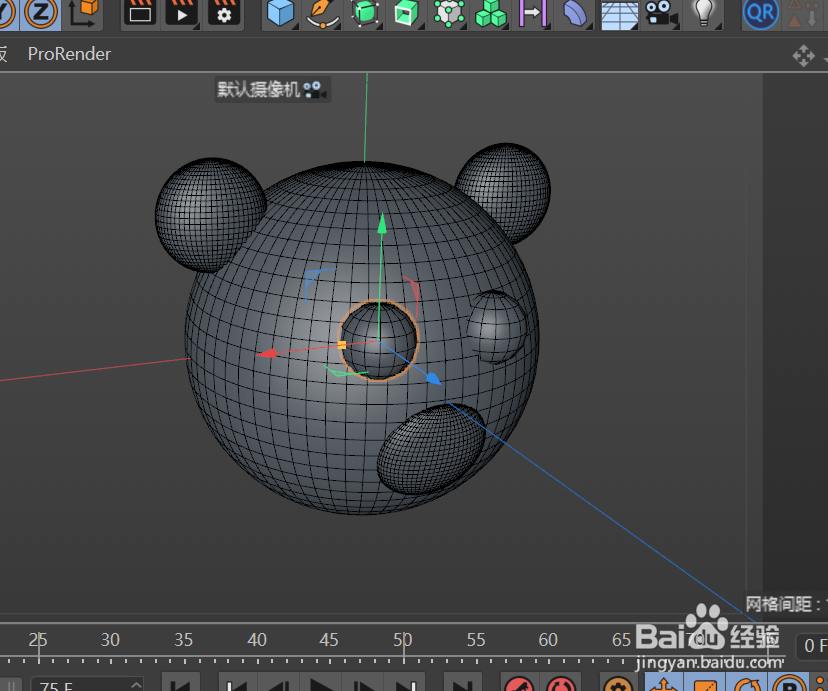Add a Camera object
This screenshot has width=828, height=691.
661,13
